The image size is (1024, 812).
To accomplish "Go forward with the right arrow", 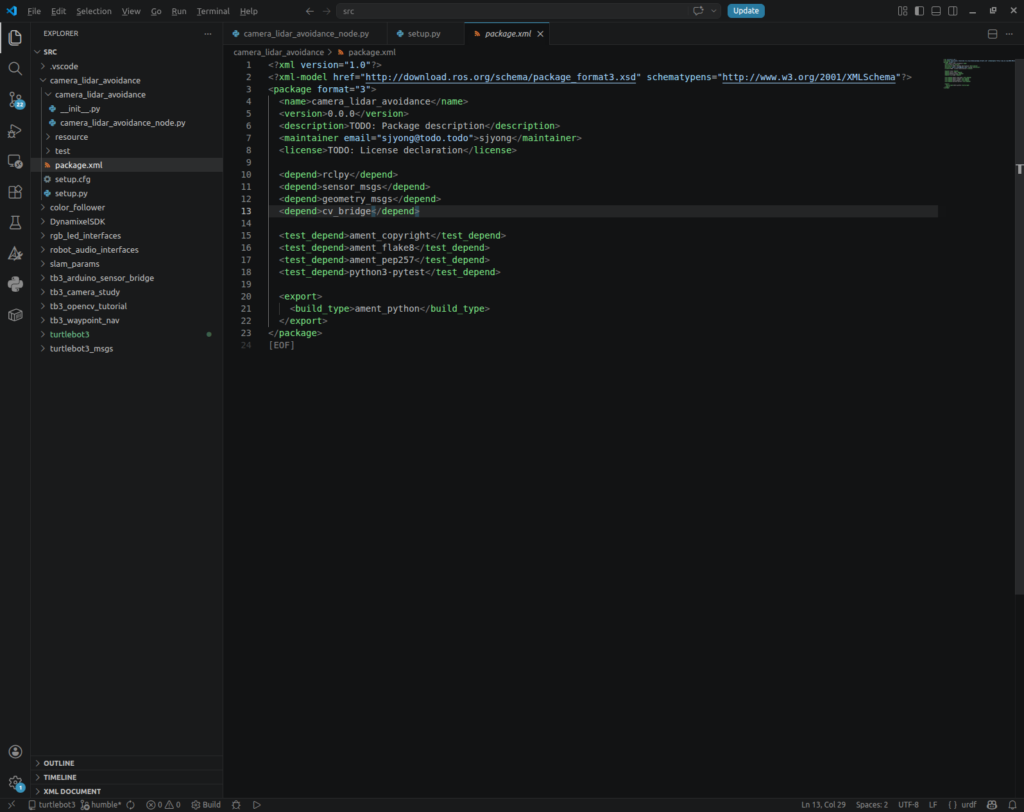I will coord(327,11).
